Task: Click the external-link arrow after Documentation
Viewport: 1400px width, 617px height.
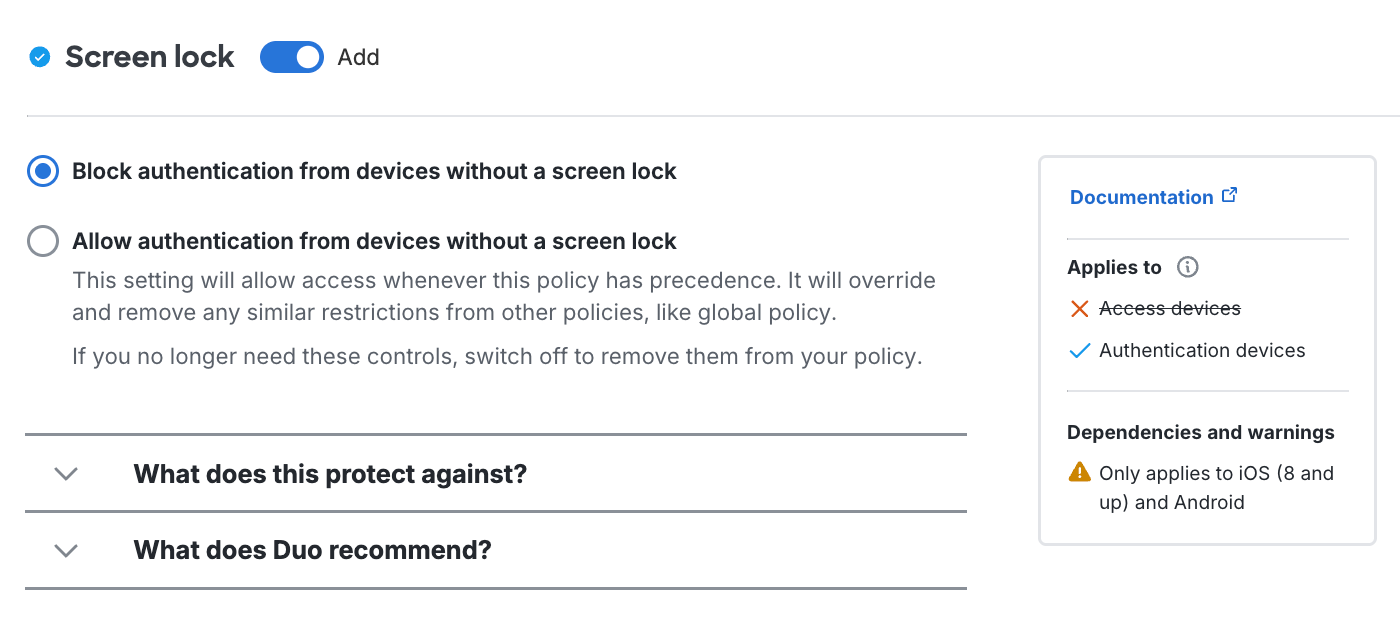Action: tap(1229, 194)
